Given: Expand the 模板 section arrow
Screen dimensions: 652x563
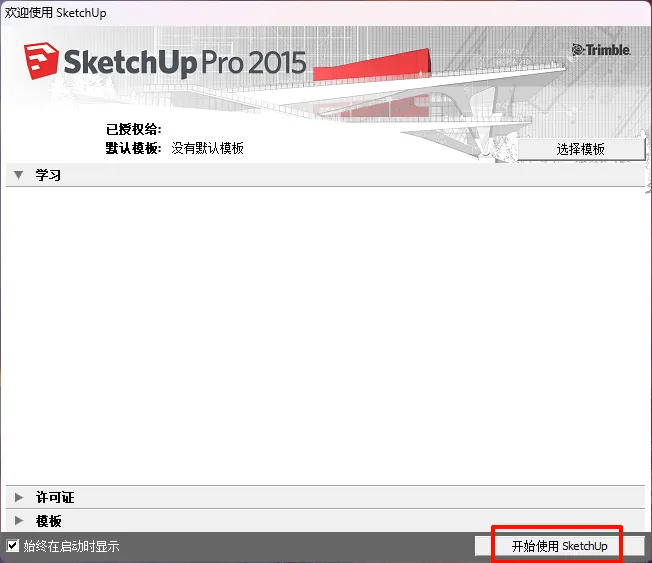Looking at the screenshot, I should pyautogui.click(x=19, y=521).
